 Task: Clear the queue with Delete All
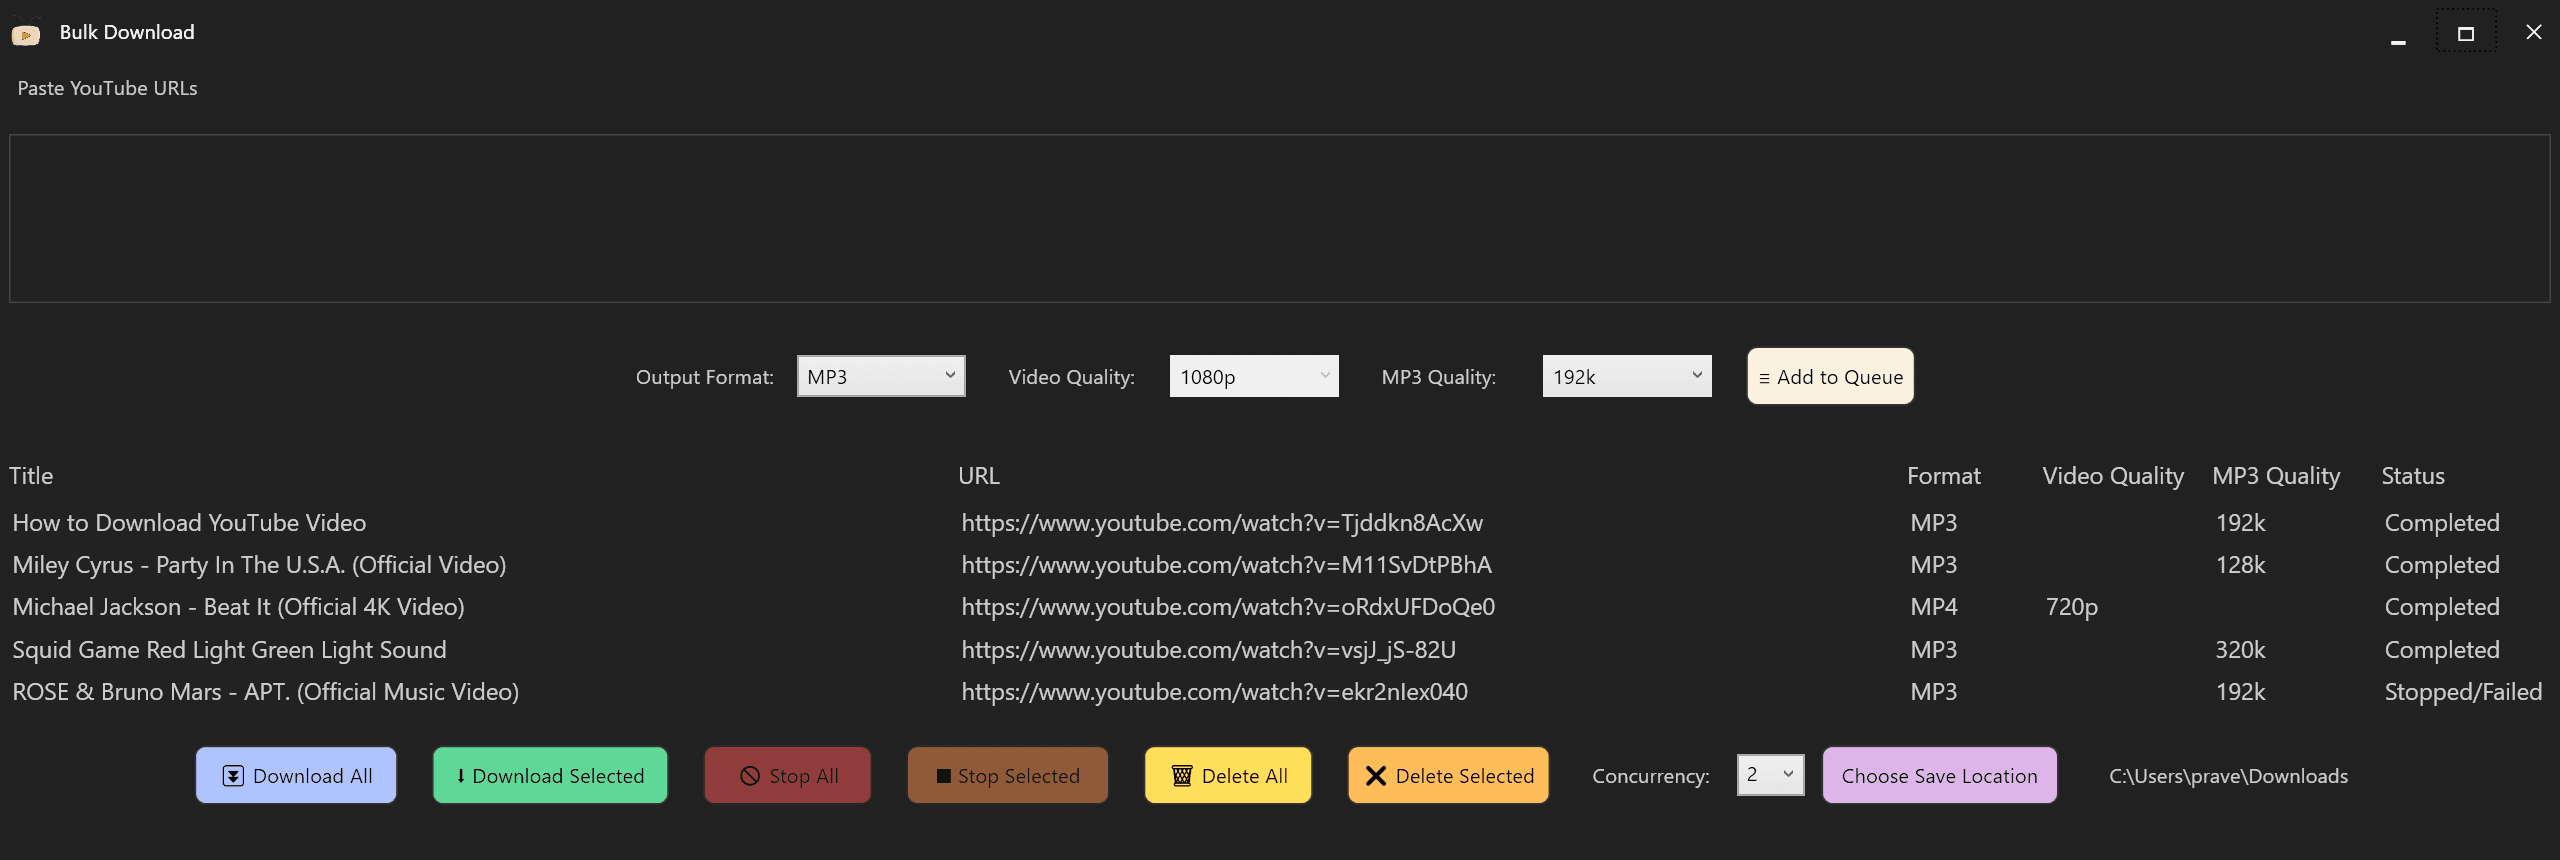tap(1228, 775)
